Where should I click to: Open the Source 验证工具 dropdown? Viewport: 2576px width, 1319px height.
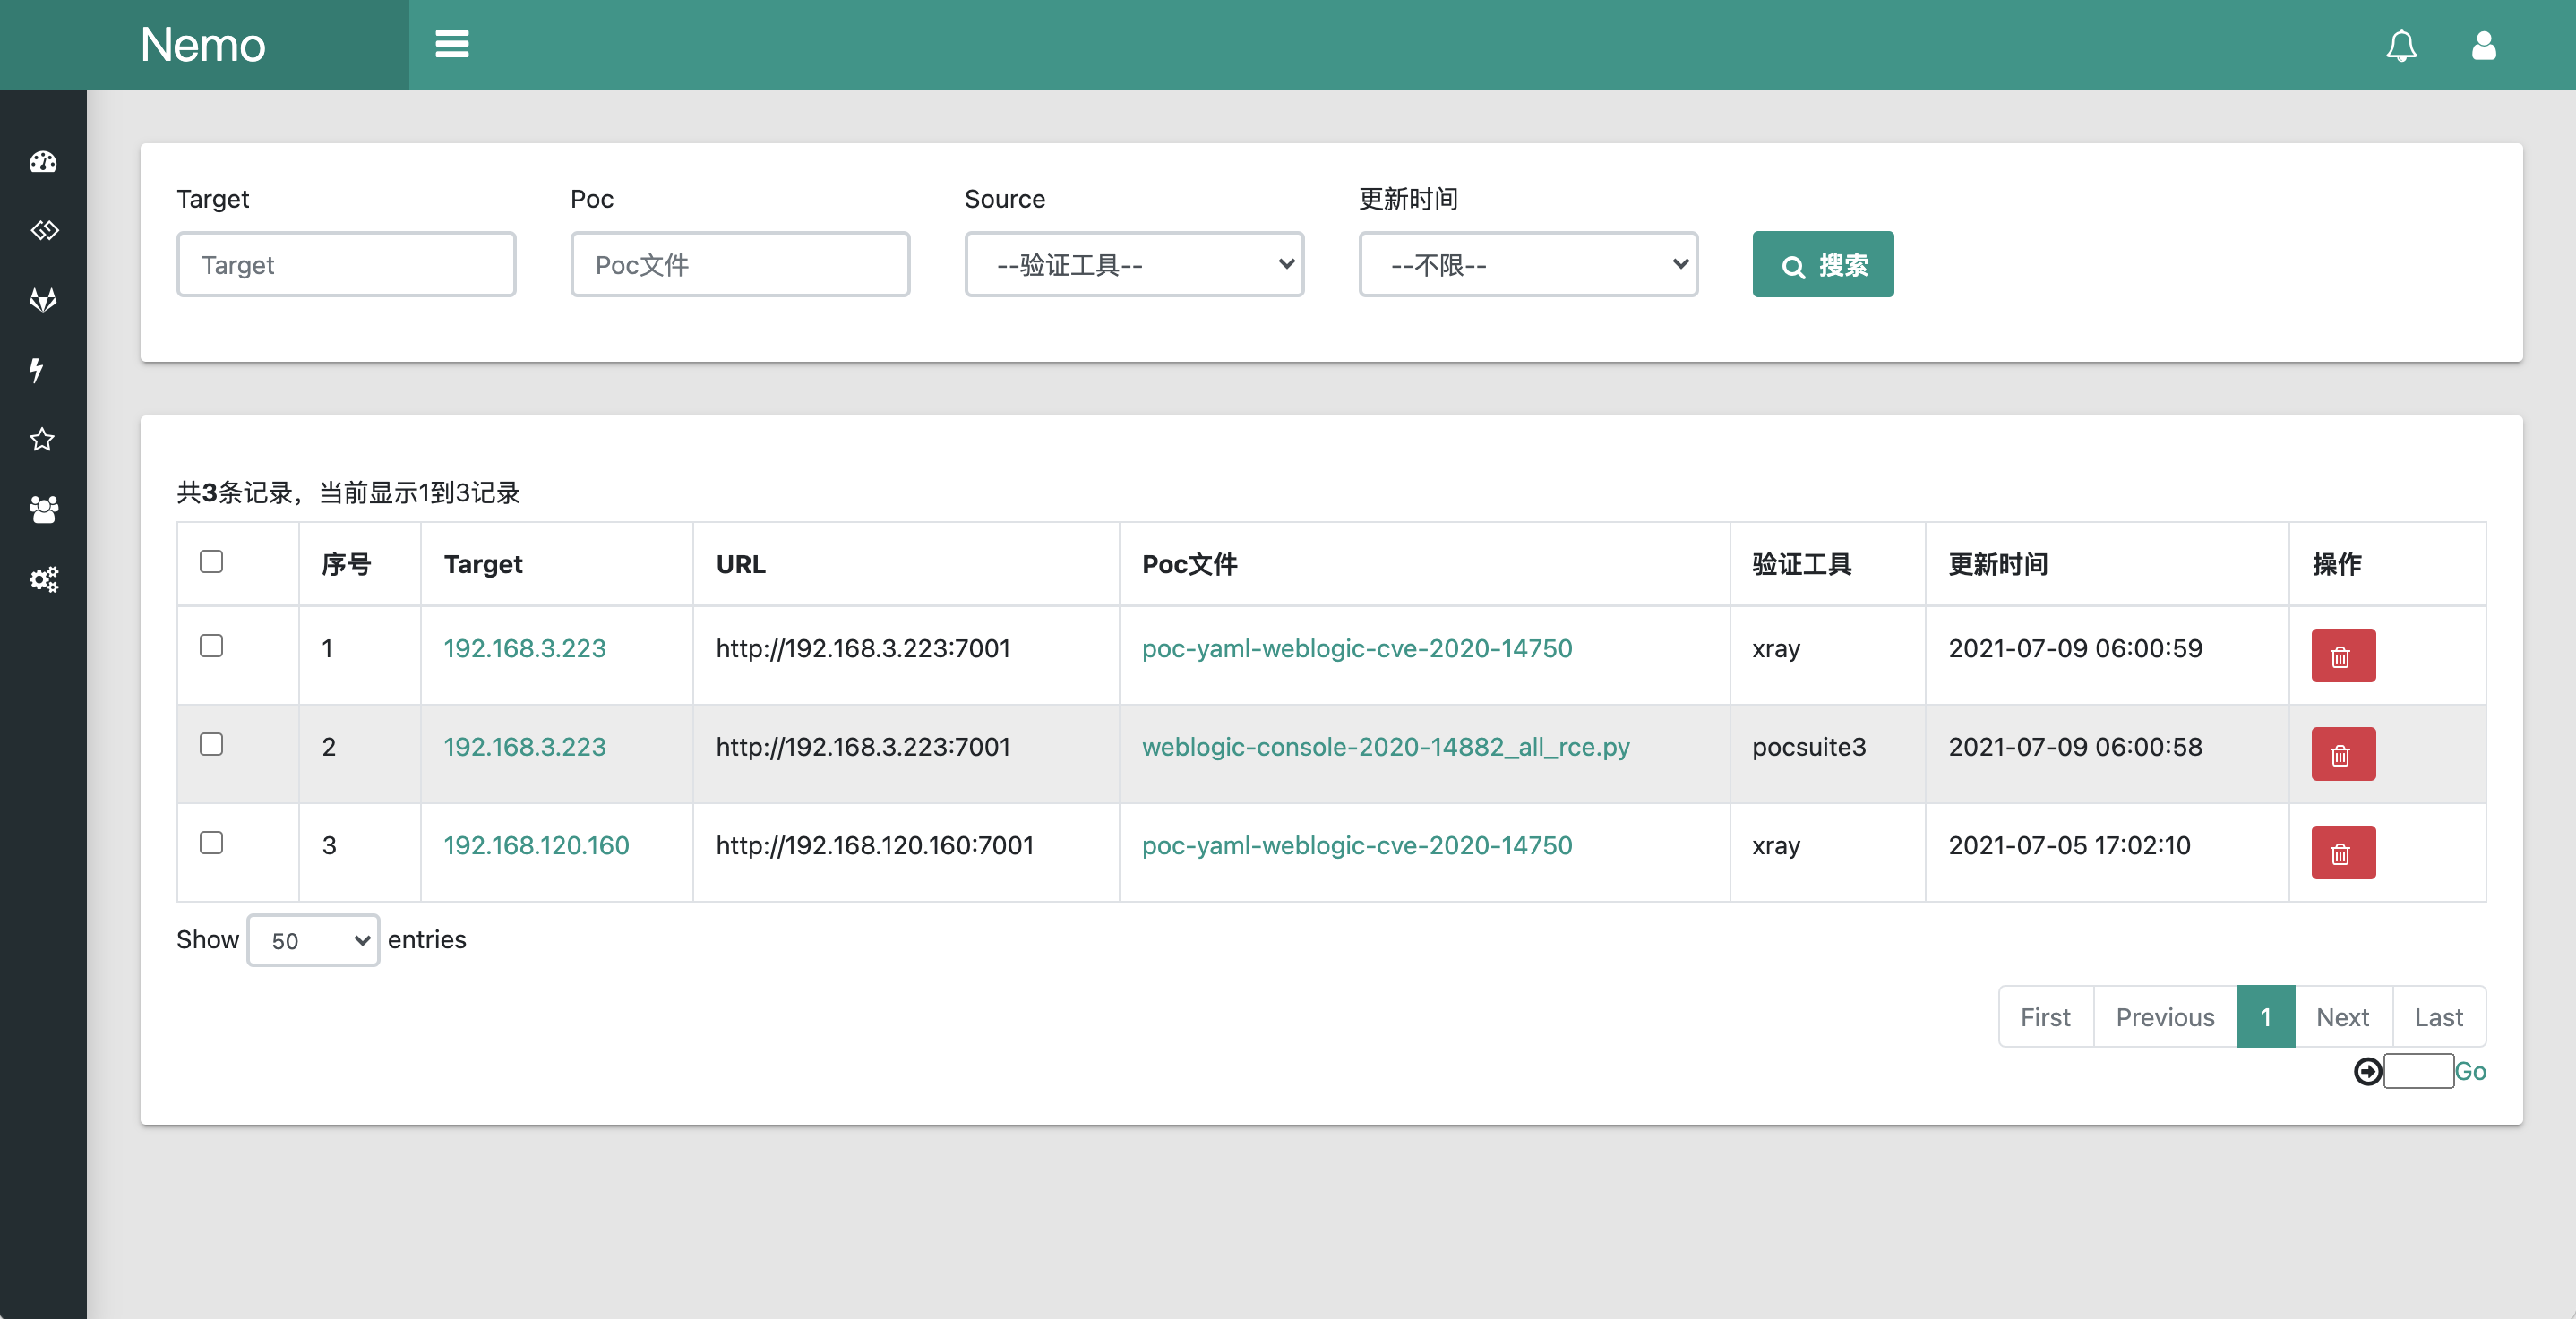(1134, 265)
